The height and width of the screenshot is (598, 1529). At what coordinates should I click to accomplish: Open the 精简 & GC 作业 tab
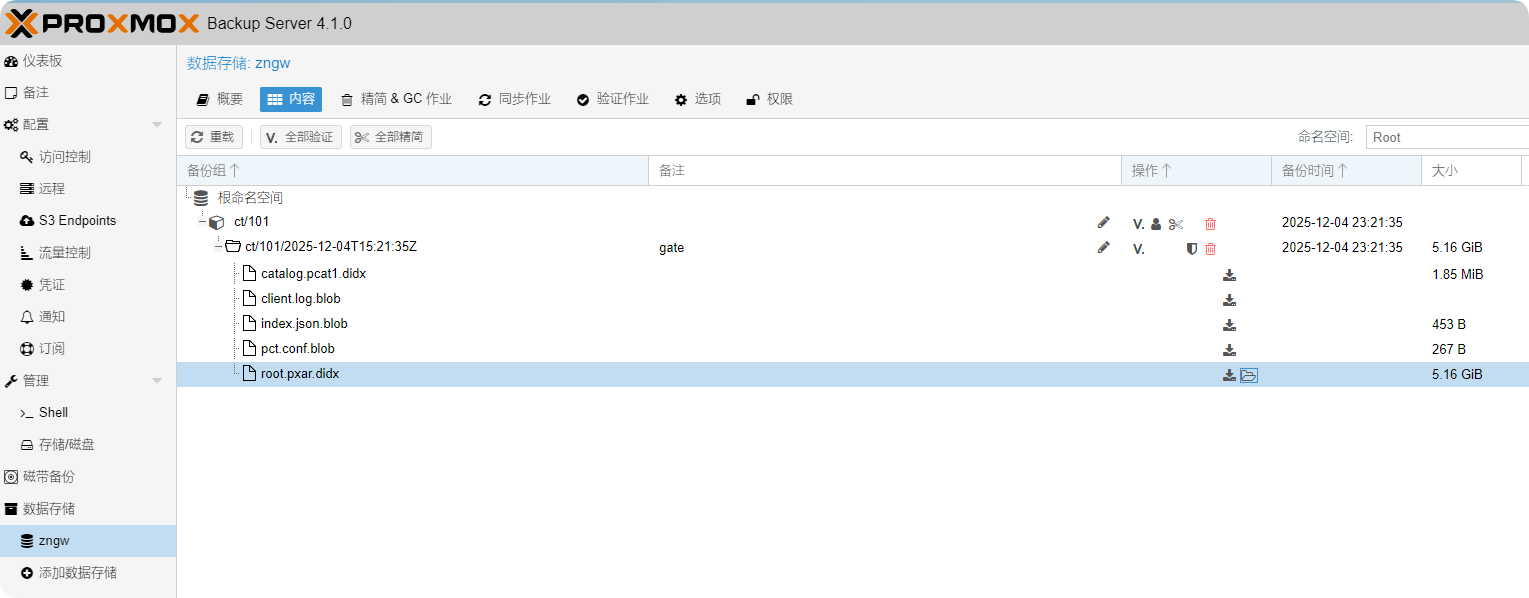tap(396, 99)
